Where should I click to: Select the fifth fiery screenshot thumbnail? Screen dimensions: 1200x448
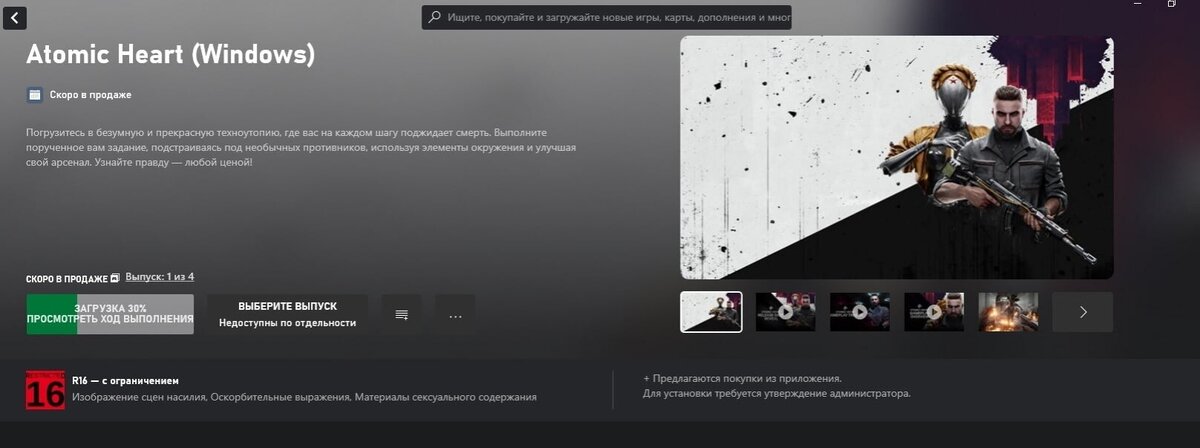pyautogui.click(x=1008, y=312)
